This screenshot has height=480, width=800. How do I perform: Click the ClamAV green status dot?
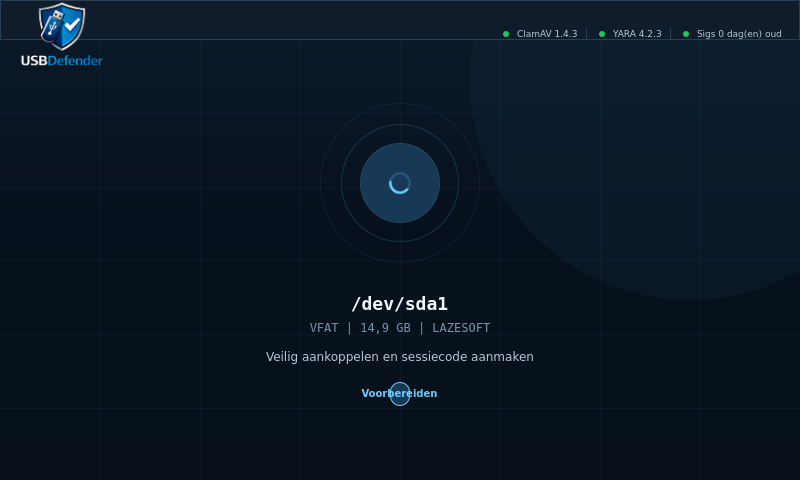tap(506, 34)
